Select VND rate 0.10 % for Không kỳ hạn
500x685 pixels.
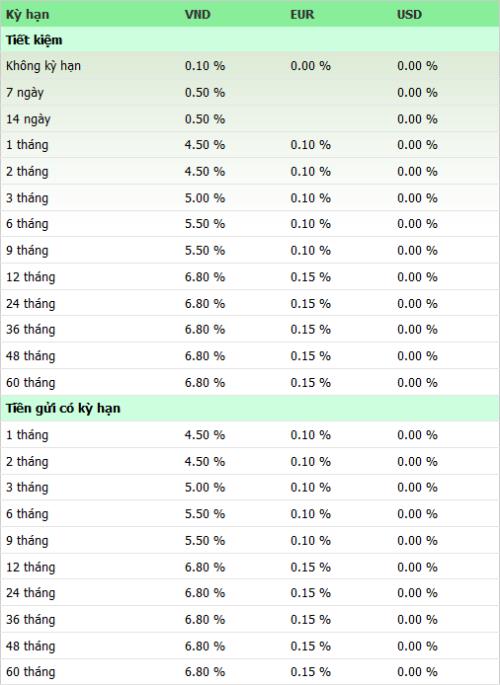point(205,66)
